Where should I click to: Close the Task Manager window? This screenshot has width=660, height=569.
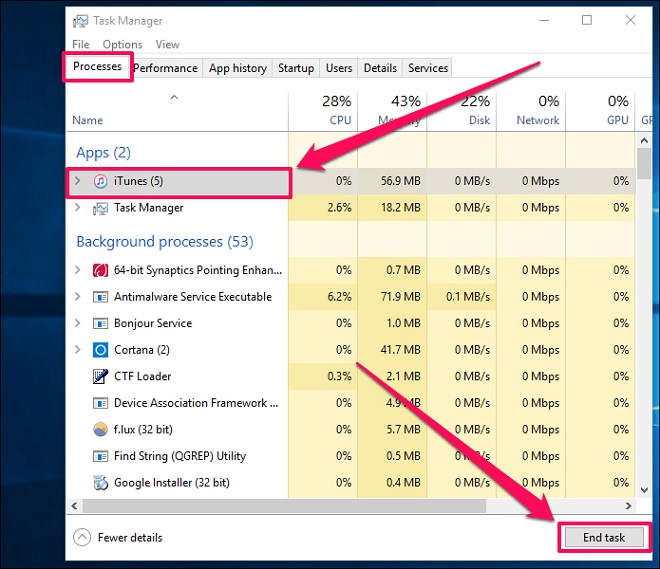click(x=630, y=20)
